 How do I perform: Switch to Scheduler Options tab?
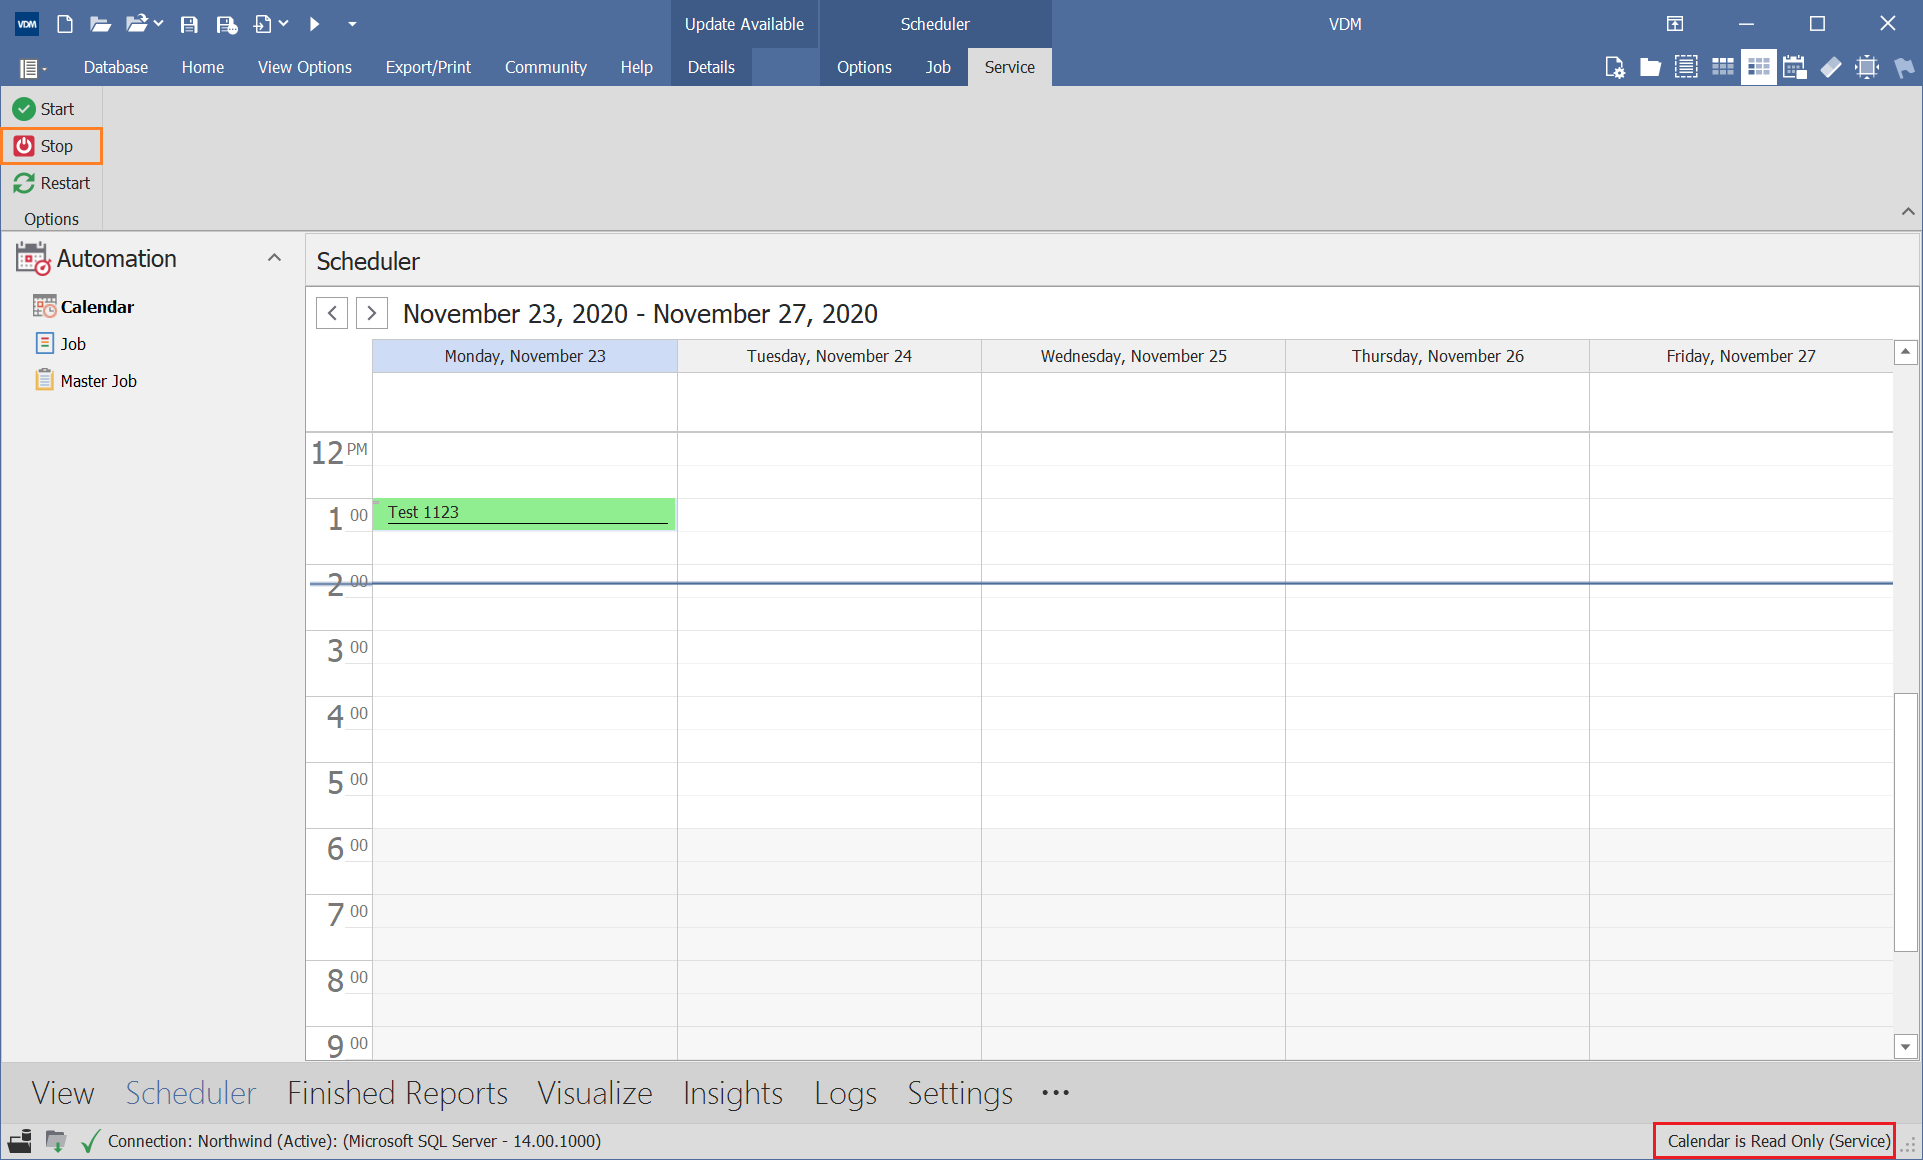[864, 67]
